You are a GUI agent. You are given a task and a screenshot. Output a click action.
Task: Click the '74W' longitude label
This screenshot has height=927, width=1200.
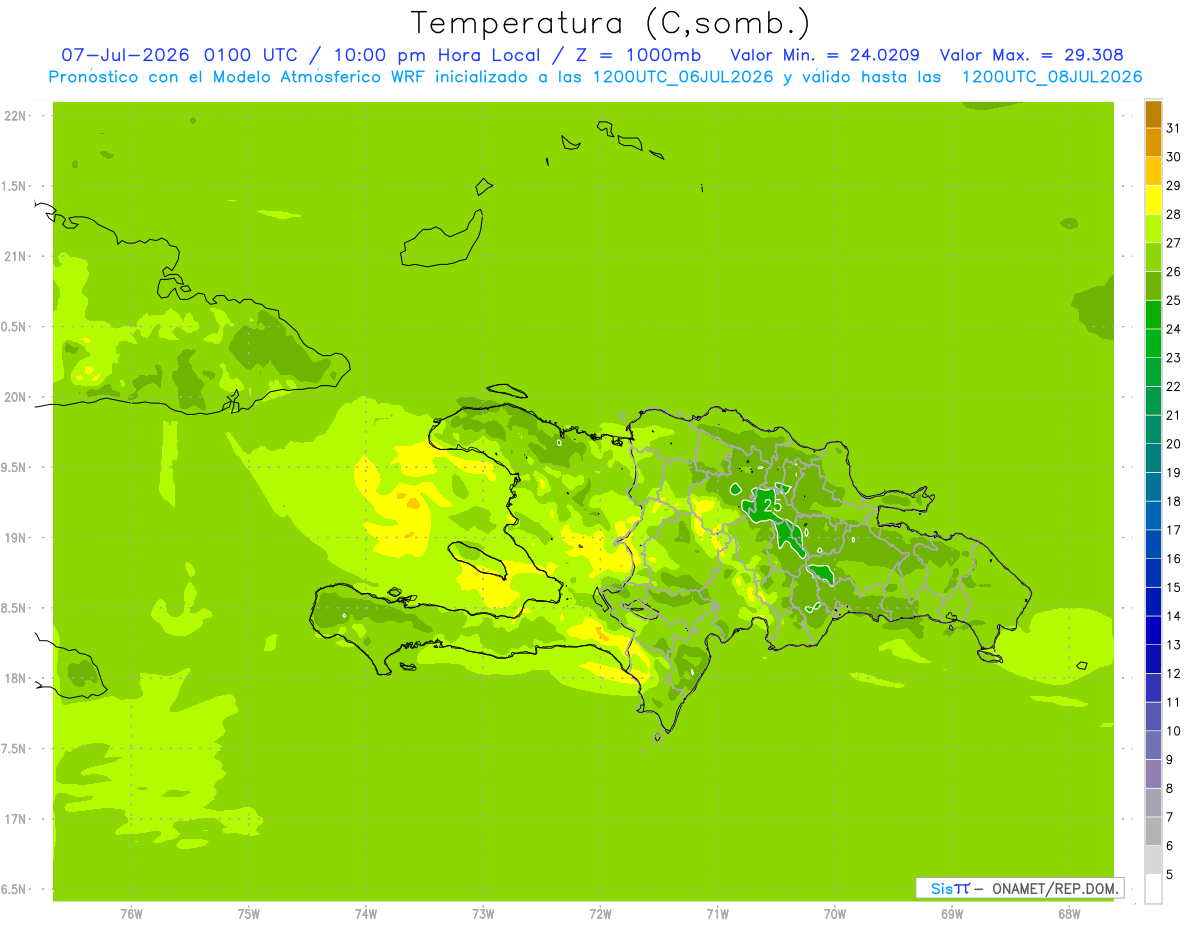[x=366, y=913]
